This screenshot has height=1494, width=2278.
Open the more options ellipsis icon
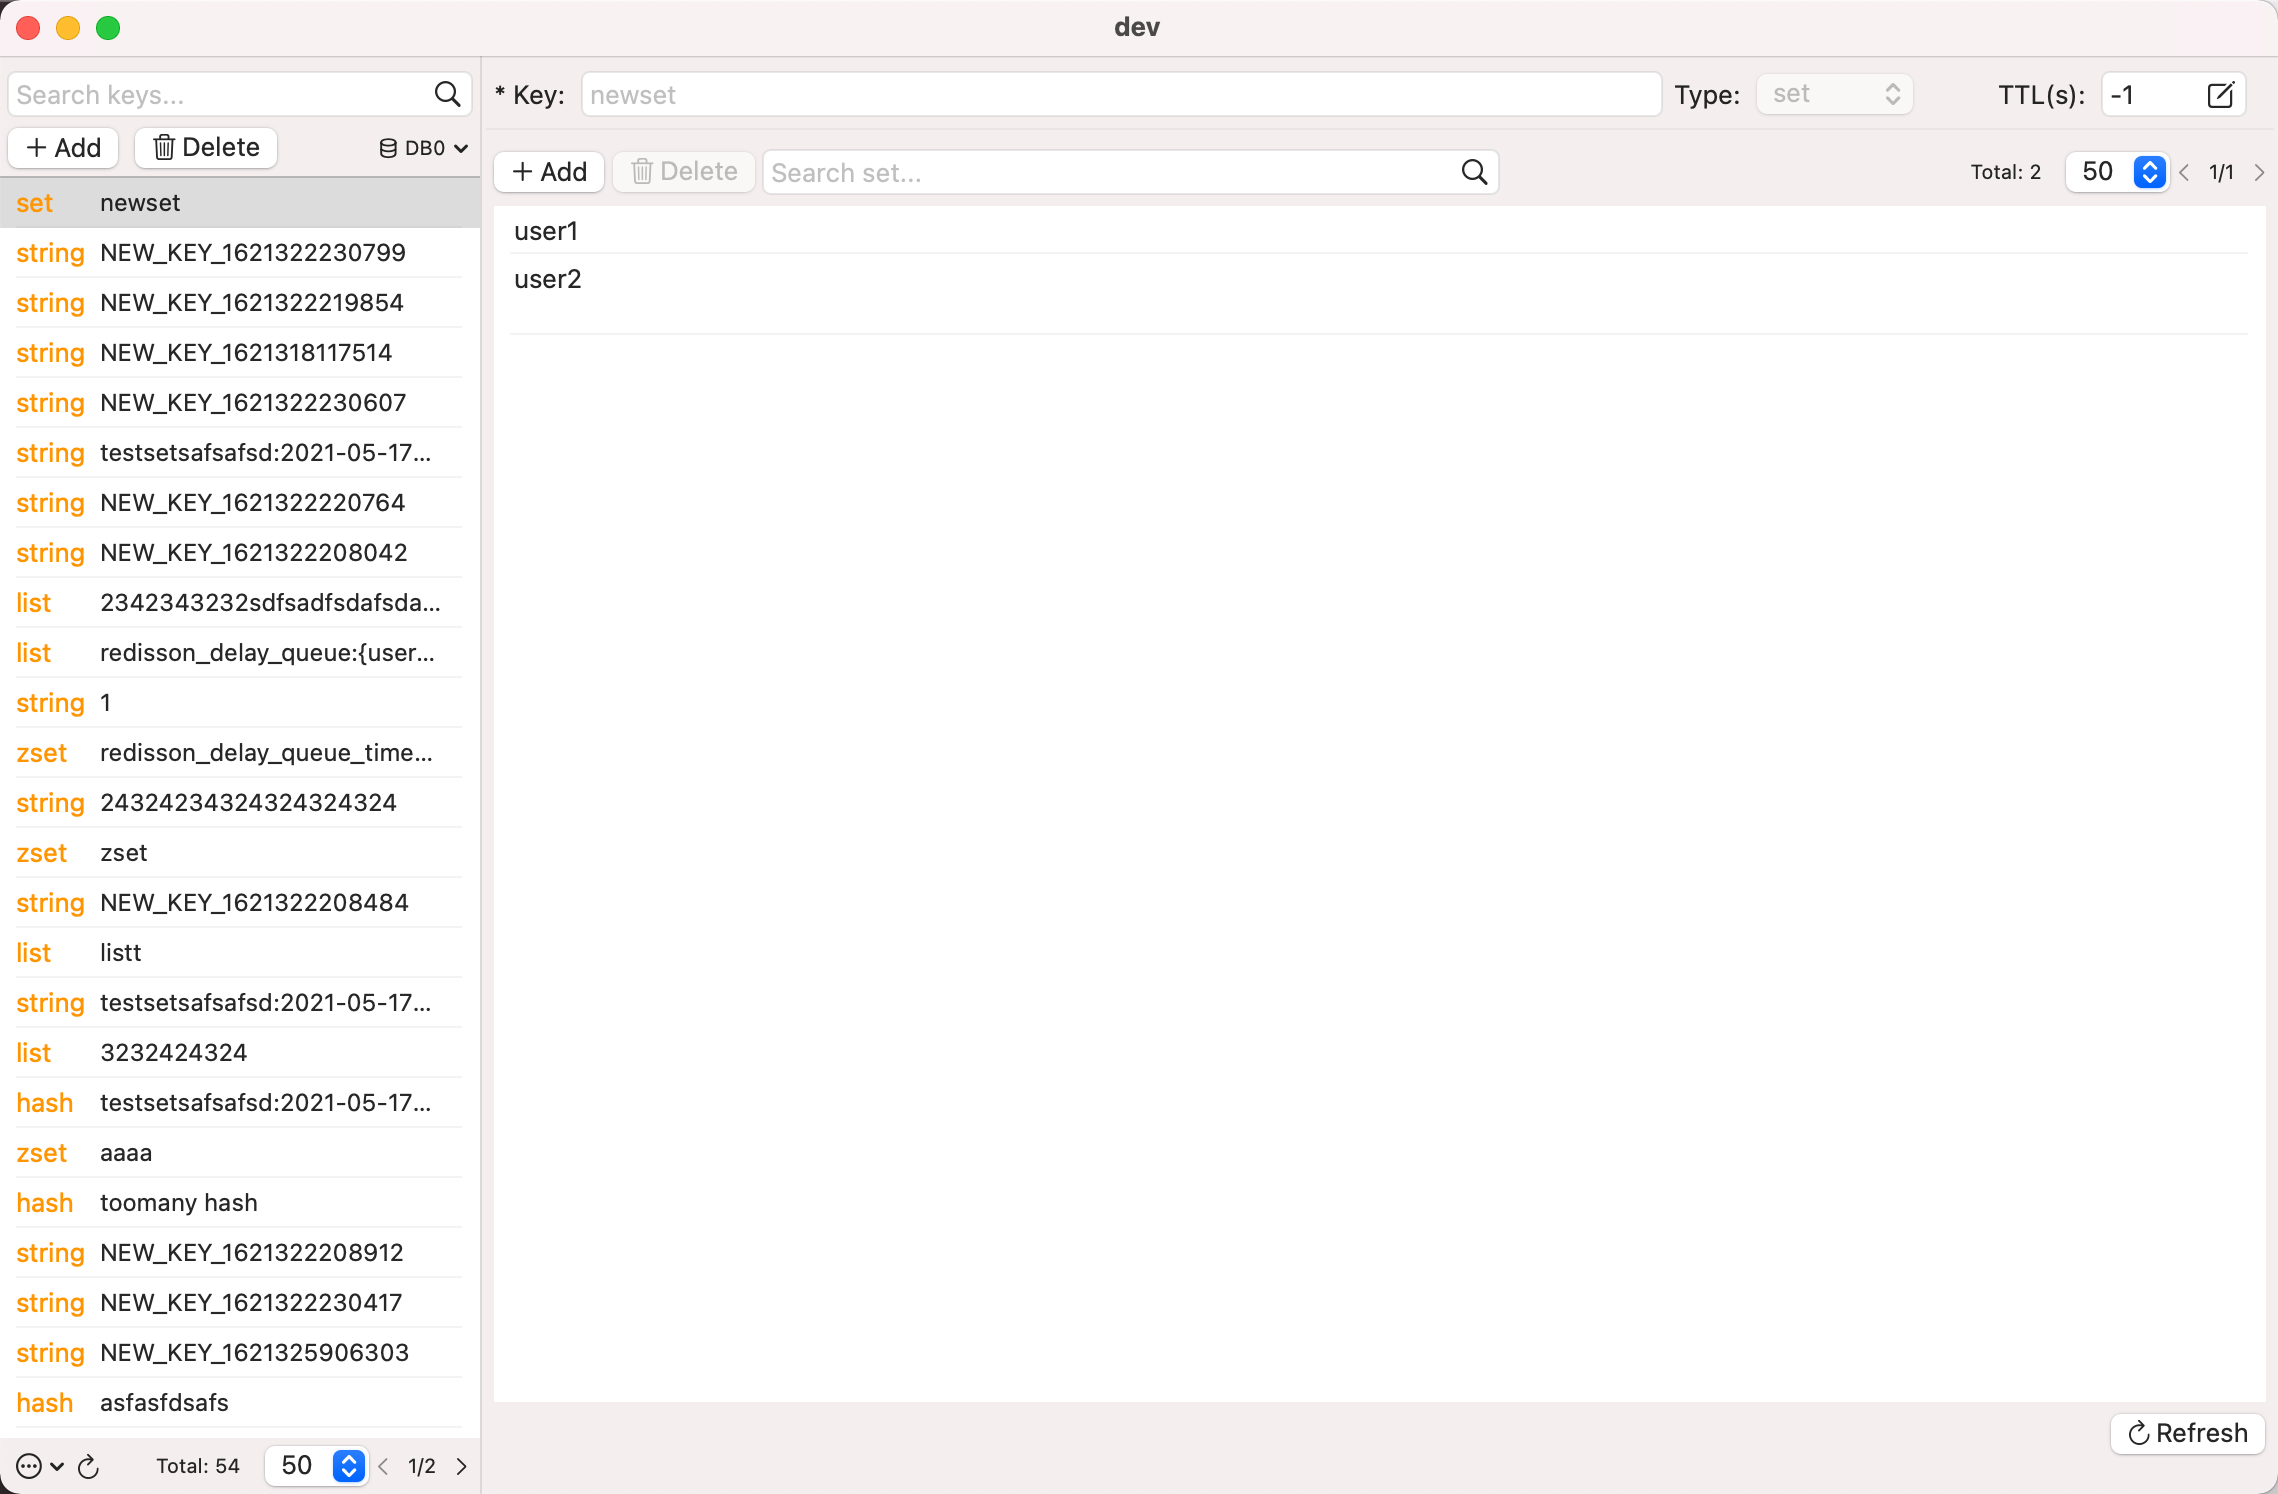[30, 1466]
